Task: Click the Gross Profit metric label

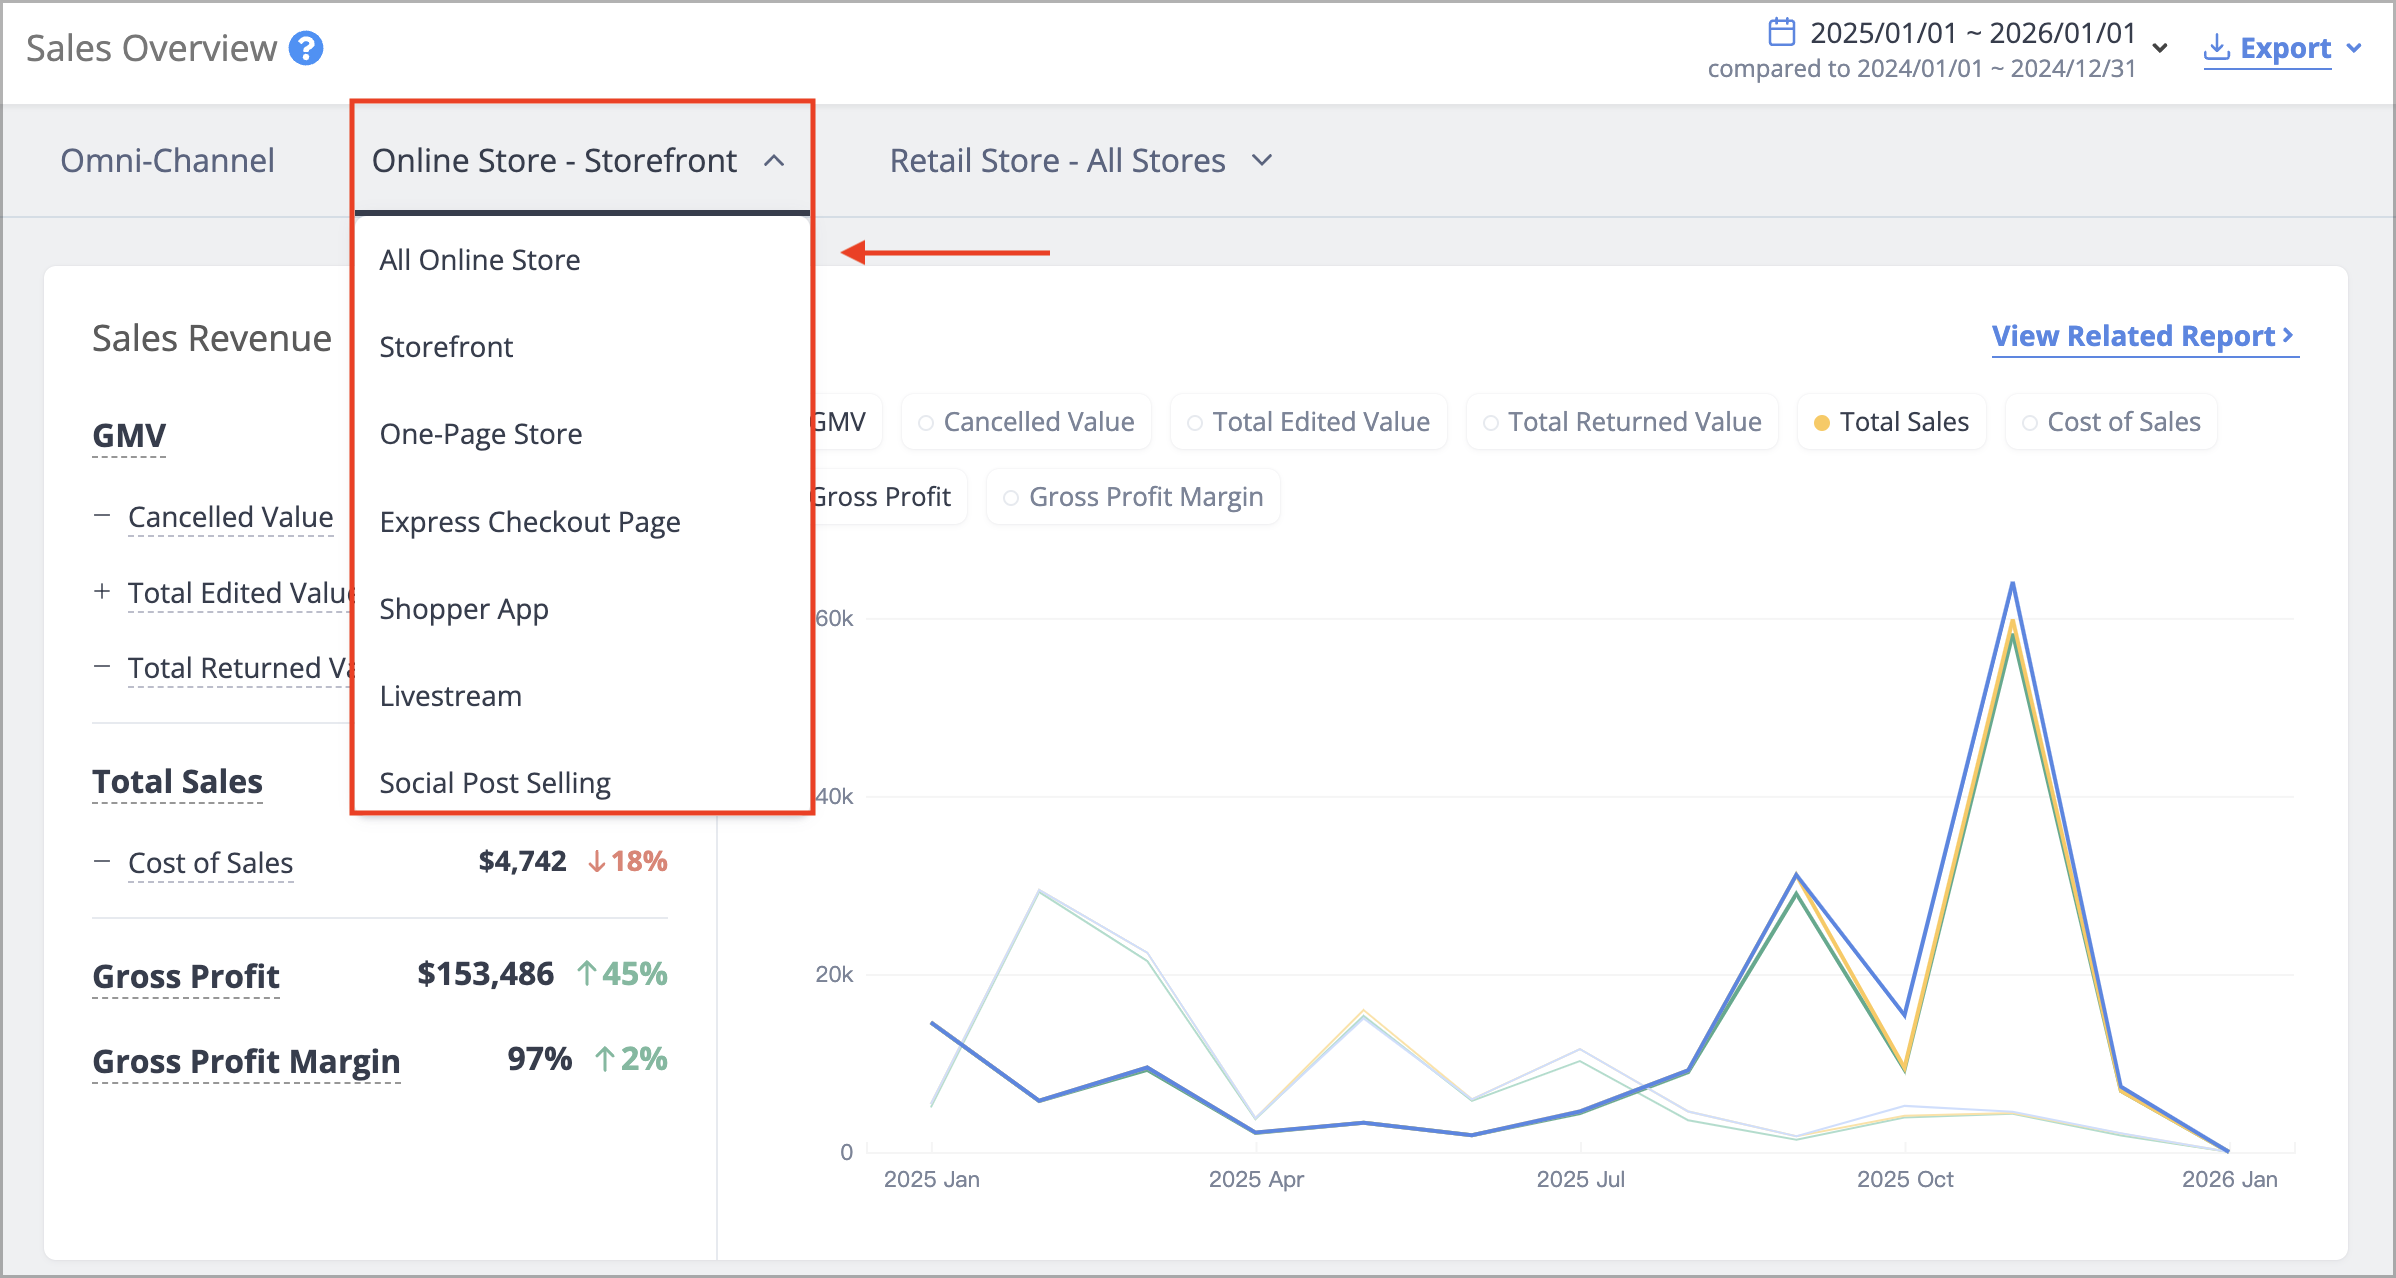Action: 186,976
